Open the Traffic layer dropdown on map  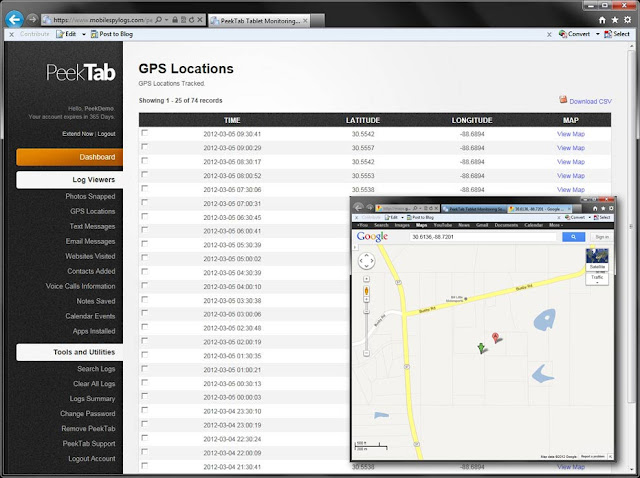click(597, 279)
